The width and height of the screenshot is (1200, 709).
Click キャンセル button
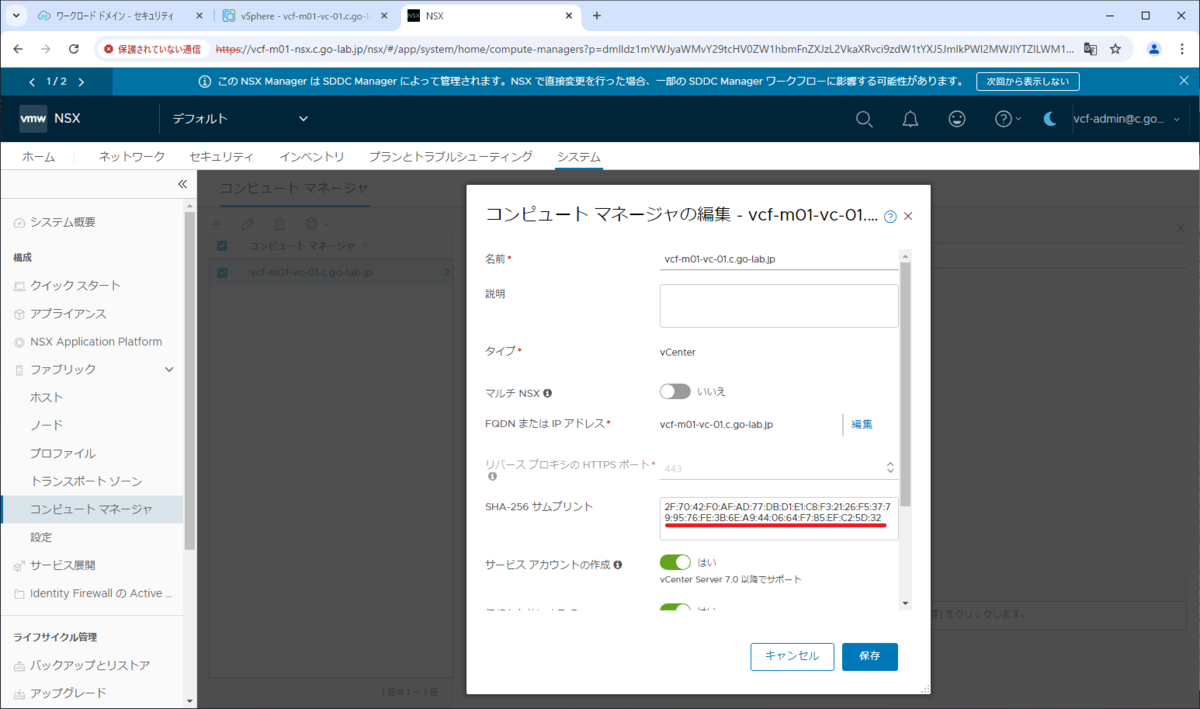tap(792, 656)
